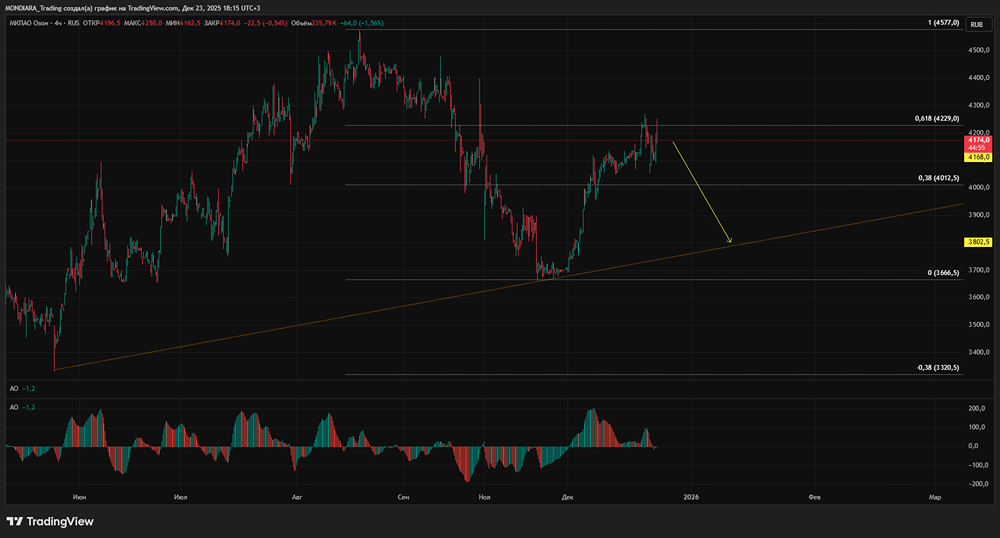The height and width of the screenshot is (538, 1000).
Task: Click the 0,0 oscillator scale label
Action: coord(973,446)
